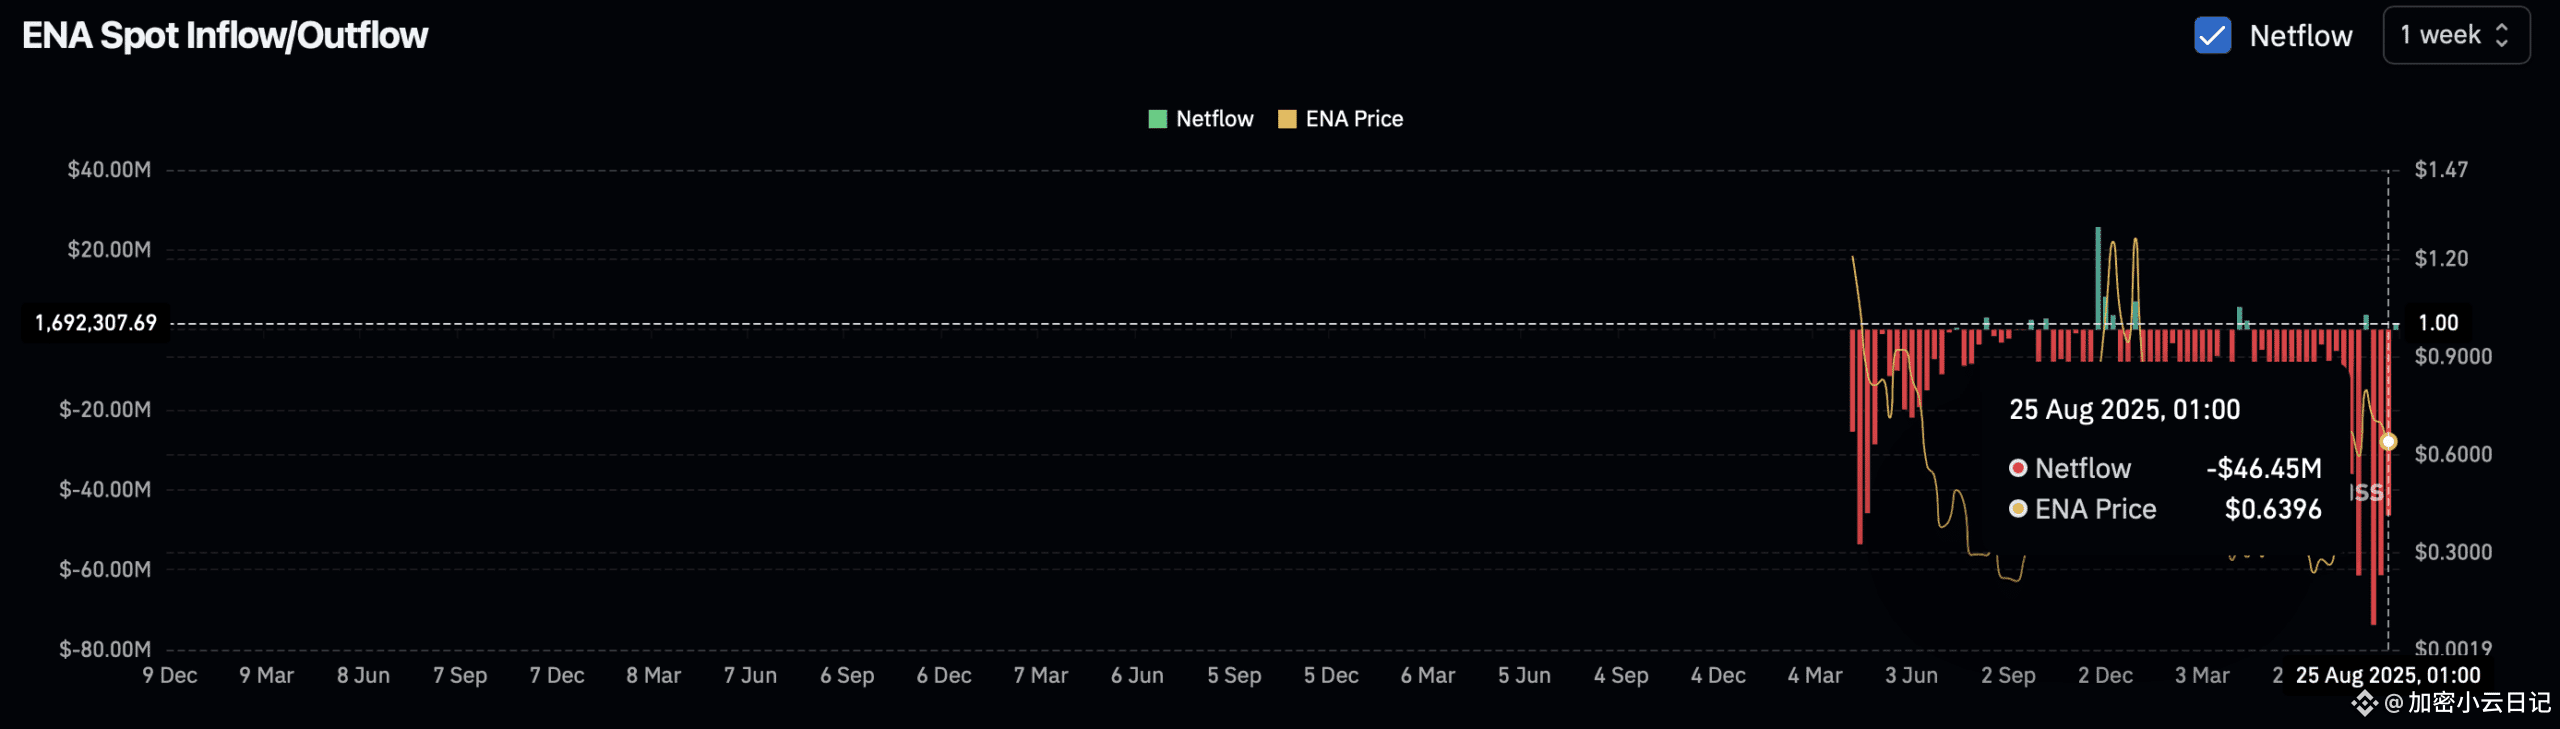Toggle the green Netflow legend swatch

click(x=1158, y=119)
